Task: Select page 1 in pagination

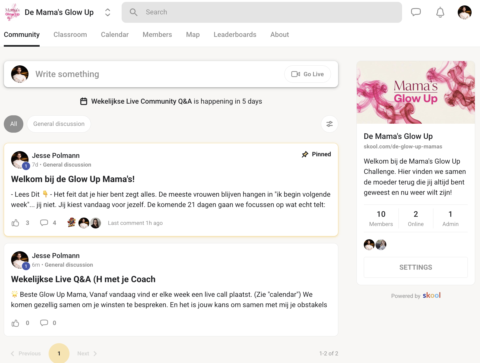Action: coord(59,353)
